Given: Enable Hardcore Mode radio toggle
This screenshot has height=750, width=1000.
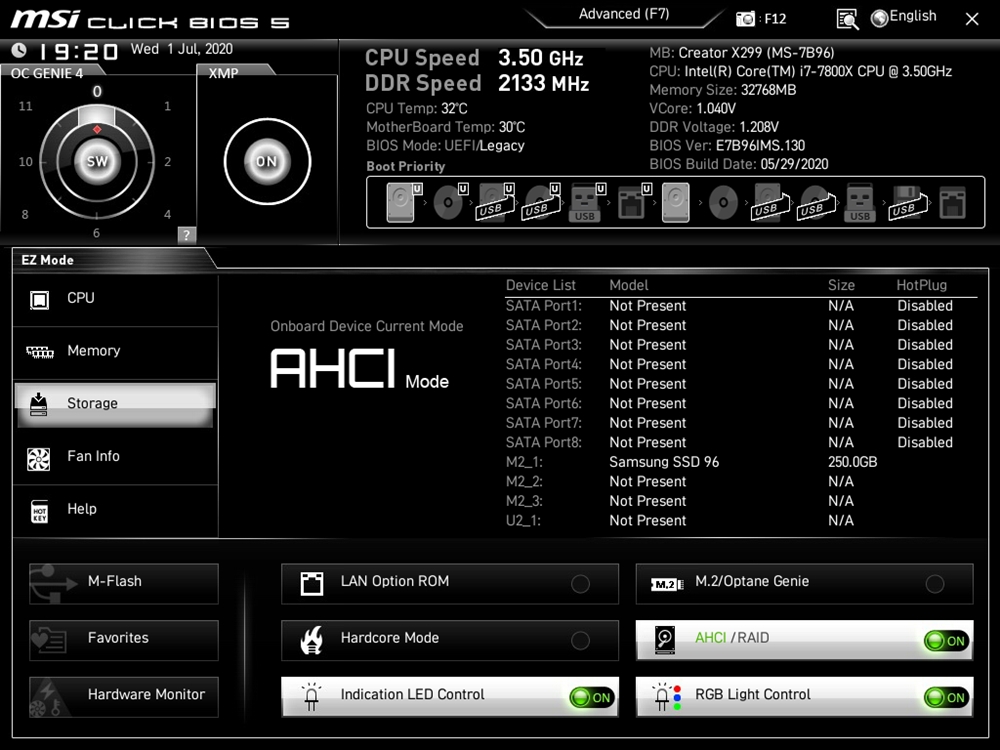Looking at the screenshot, I should (x=580, y=640).
